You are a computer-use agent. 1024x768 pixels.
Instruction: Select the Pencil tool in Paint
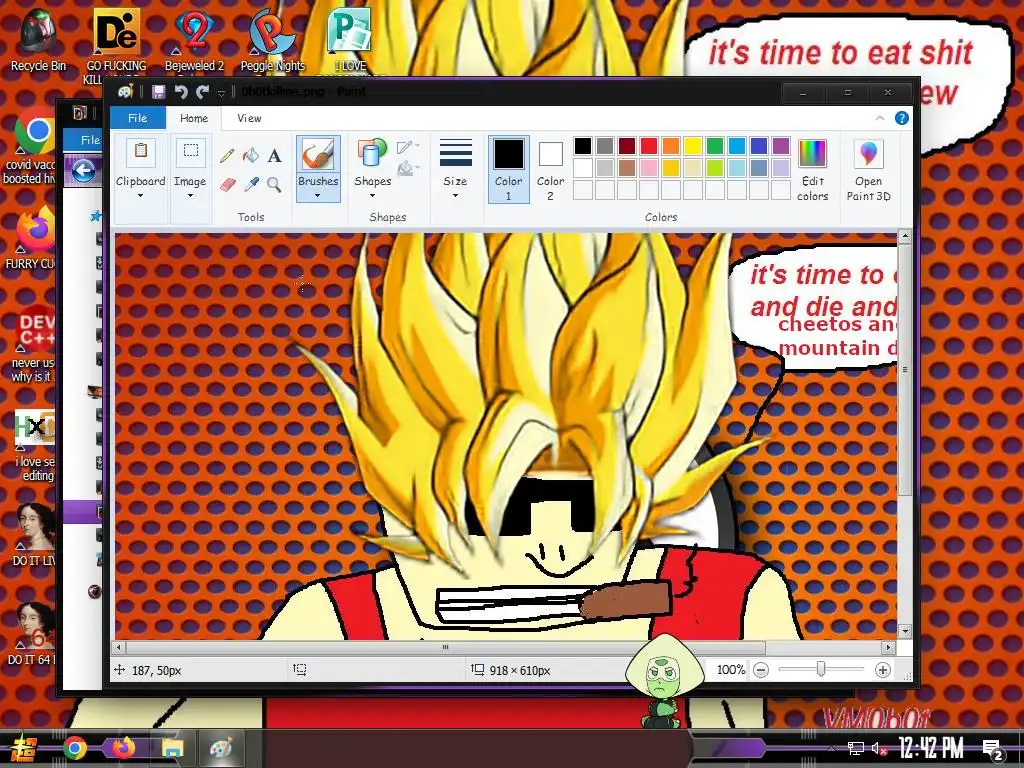pyautogui.click(x=227, y=155)
